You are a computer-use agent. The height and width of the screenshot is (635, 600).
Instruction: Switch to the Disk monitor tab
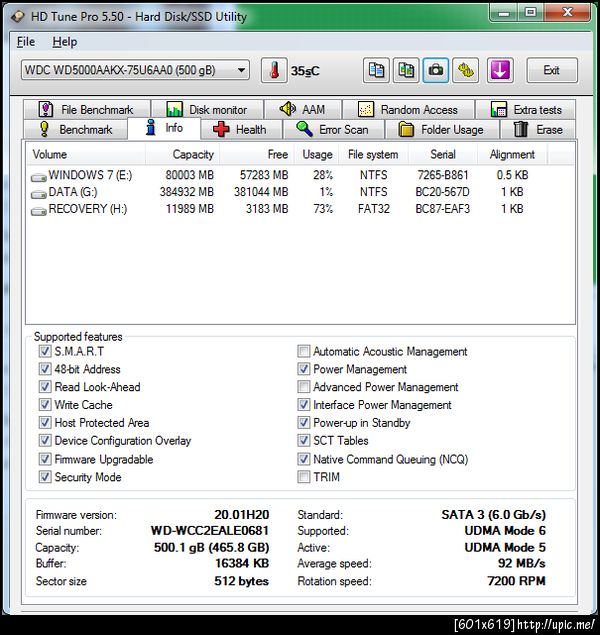(x=207, y=109)
